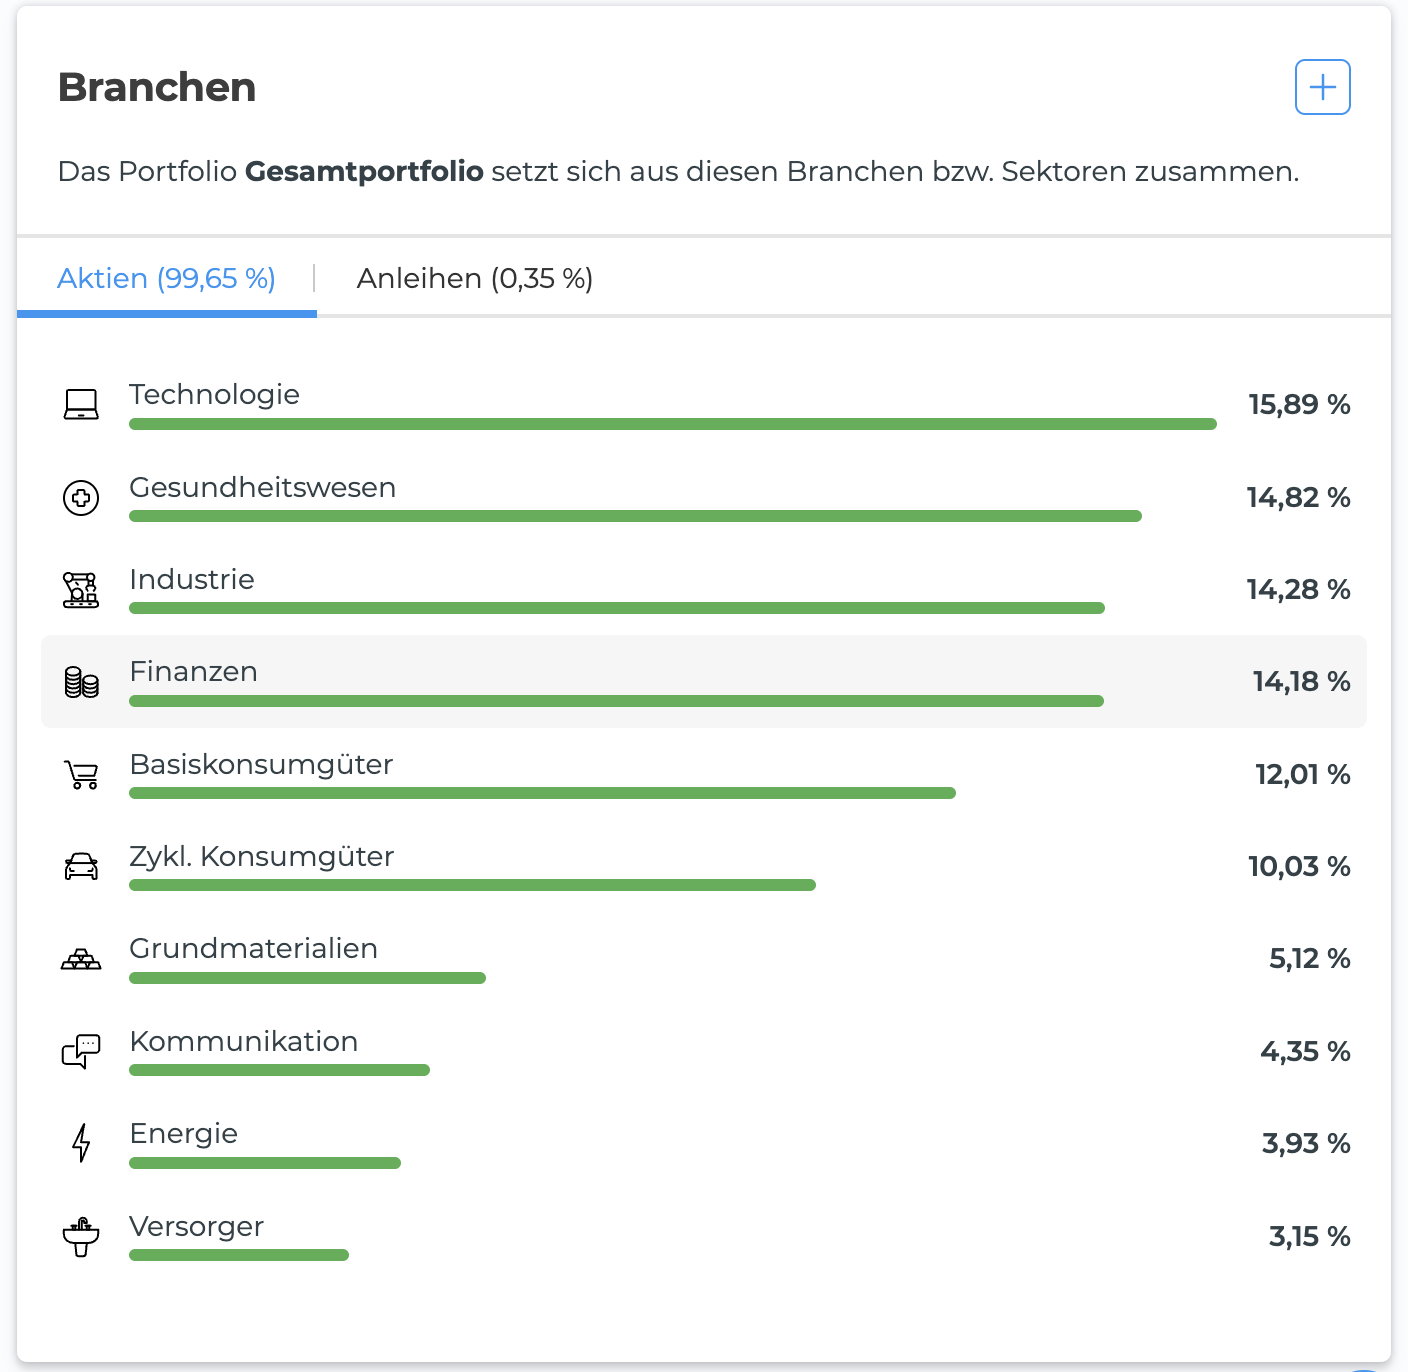The height and width of the screenshot is (1372, 1408).
Task: Click the laptop icon next to Technologie
Action: 81,404
